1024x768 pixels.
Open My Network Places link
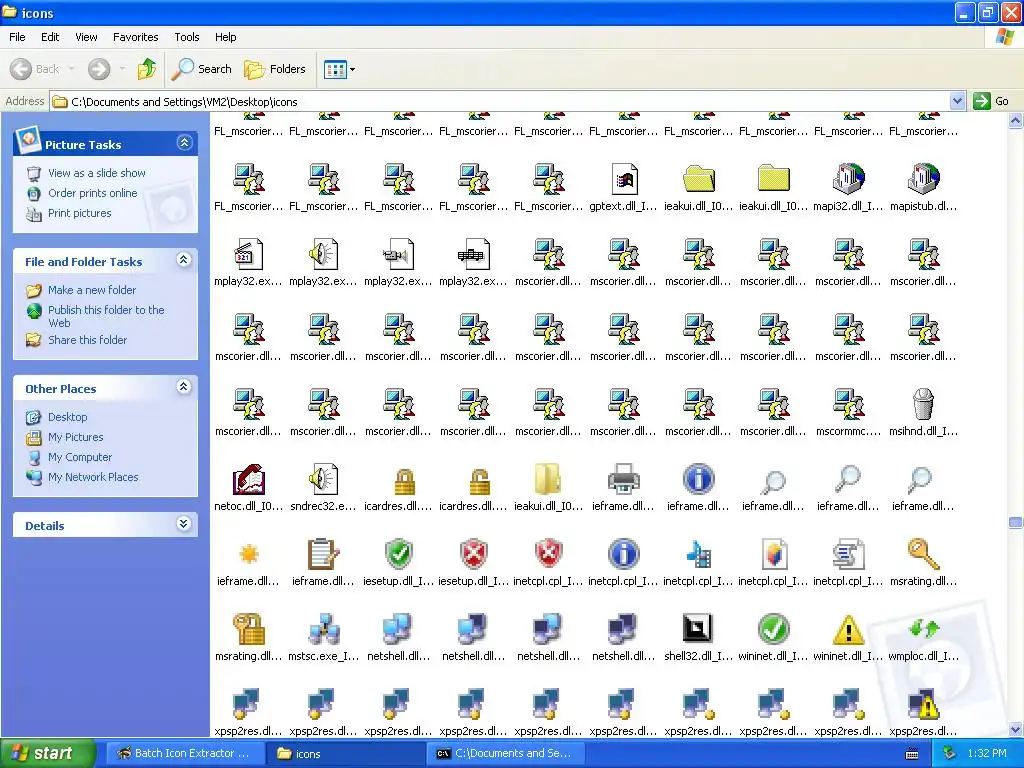click(93, 477)
